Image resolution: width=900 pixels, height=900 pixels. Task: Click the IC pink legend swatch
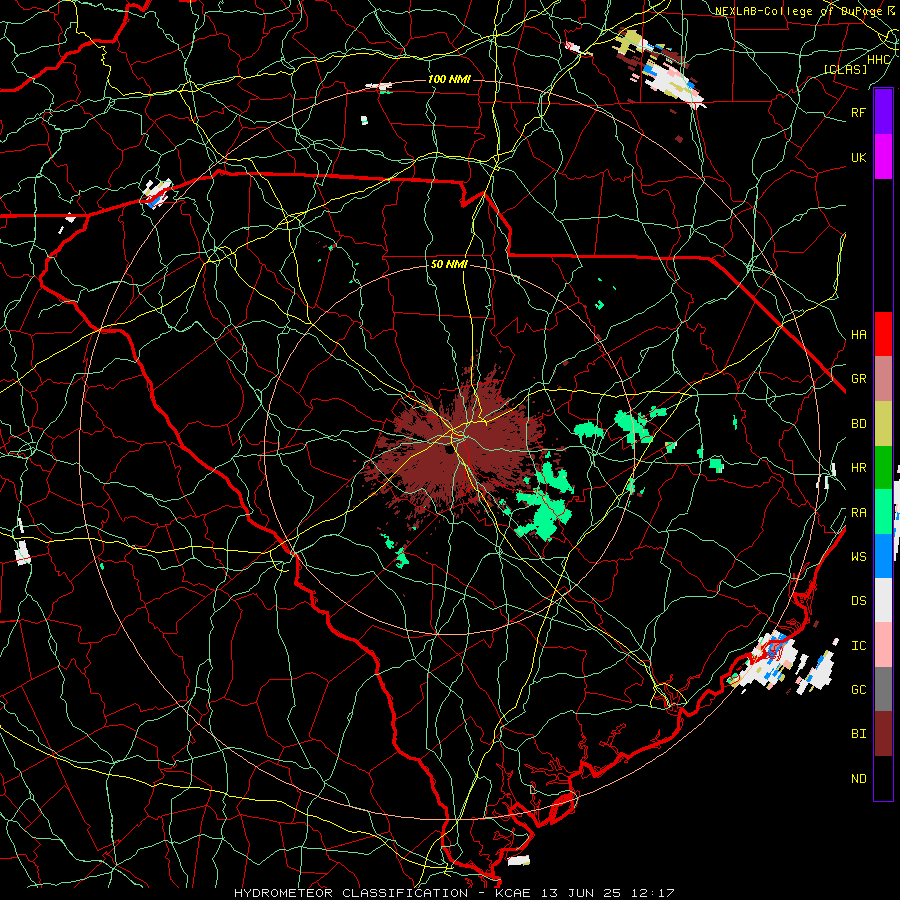click(x=883, y=645)
